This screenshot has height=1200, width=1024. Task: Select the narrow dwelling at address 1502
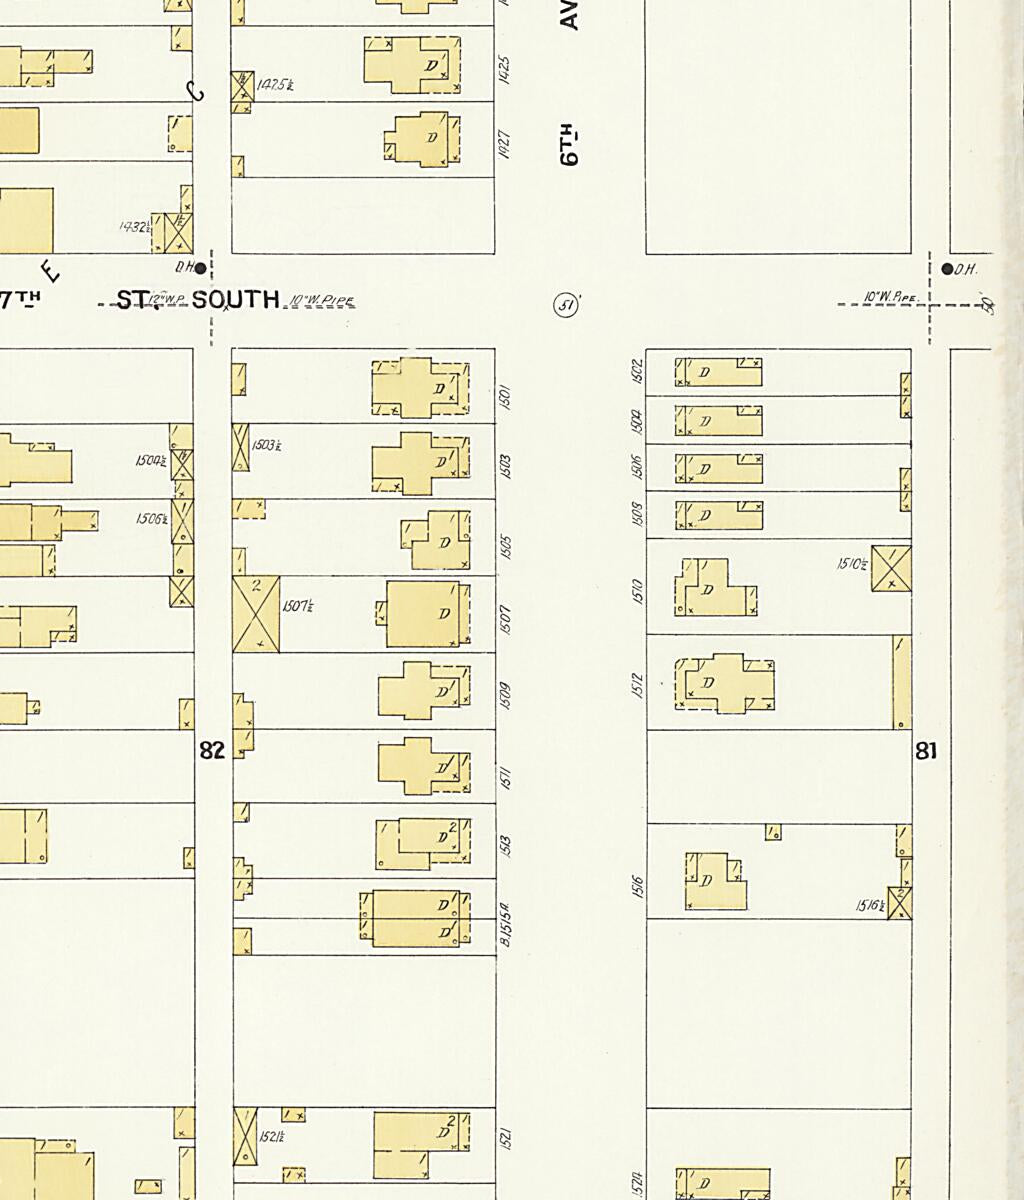pos(718,372)
